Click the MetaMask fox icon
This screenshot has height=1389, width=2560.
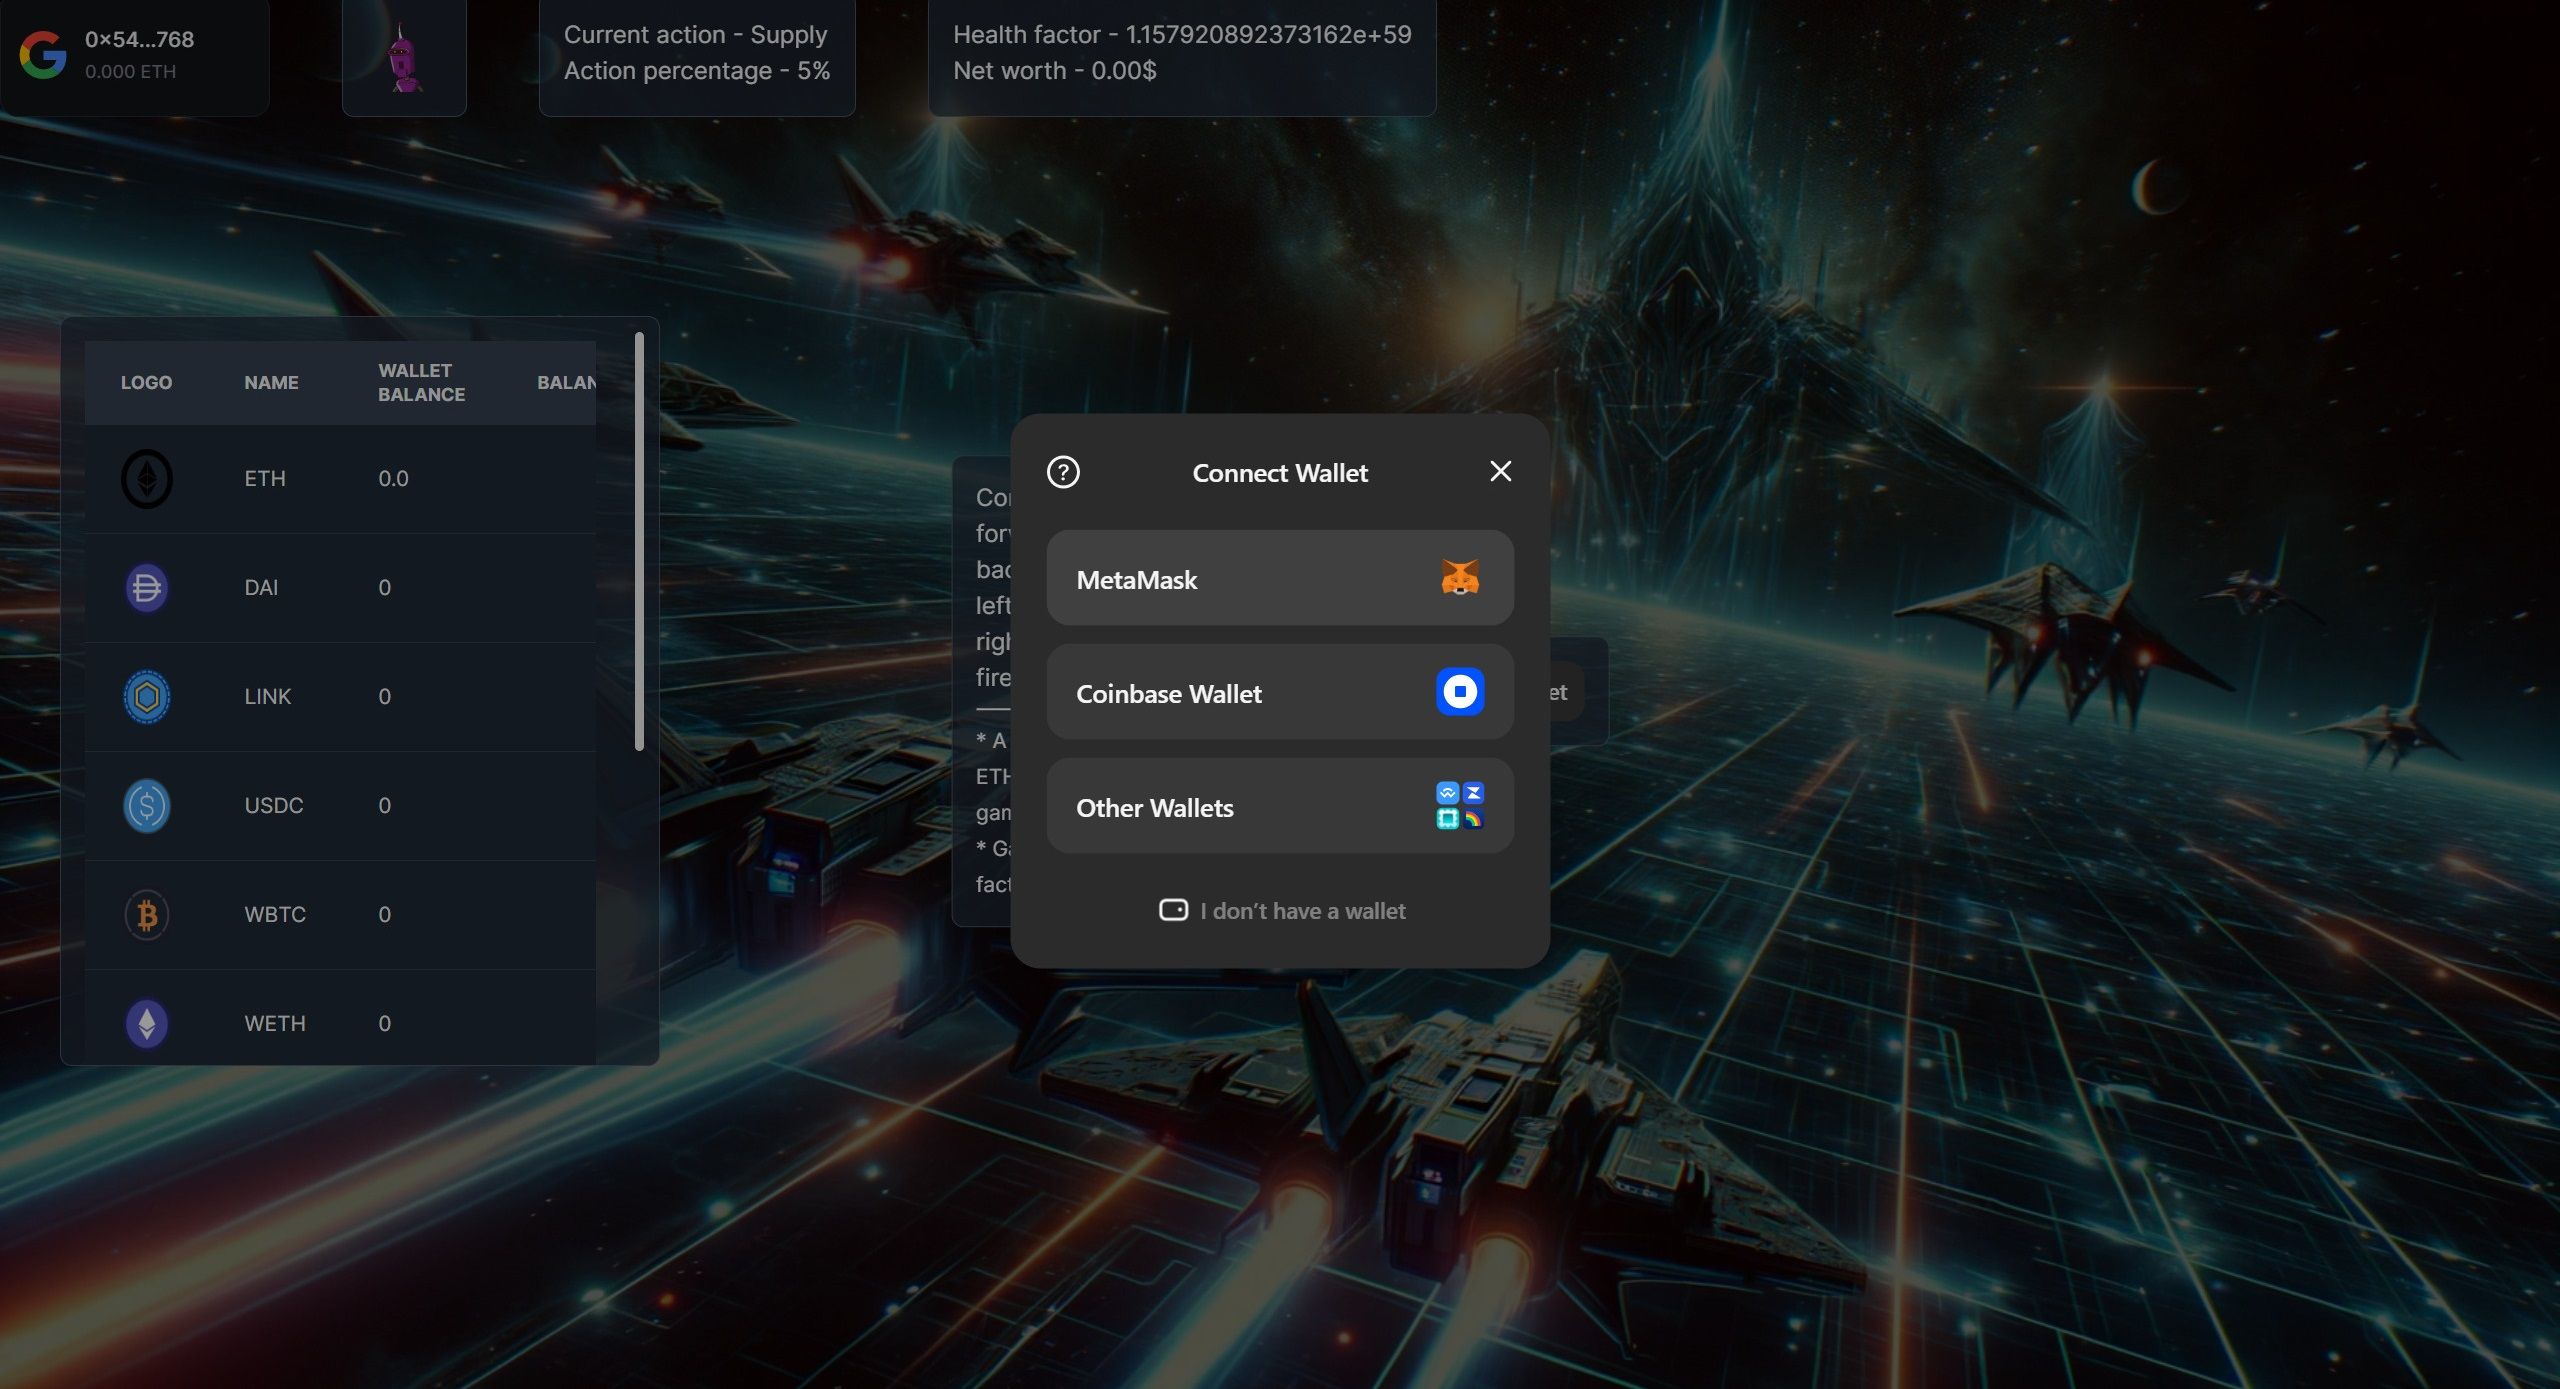[1460, 578]
